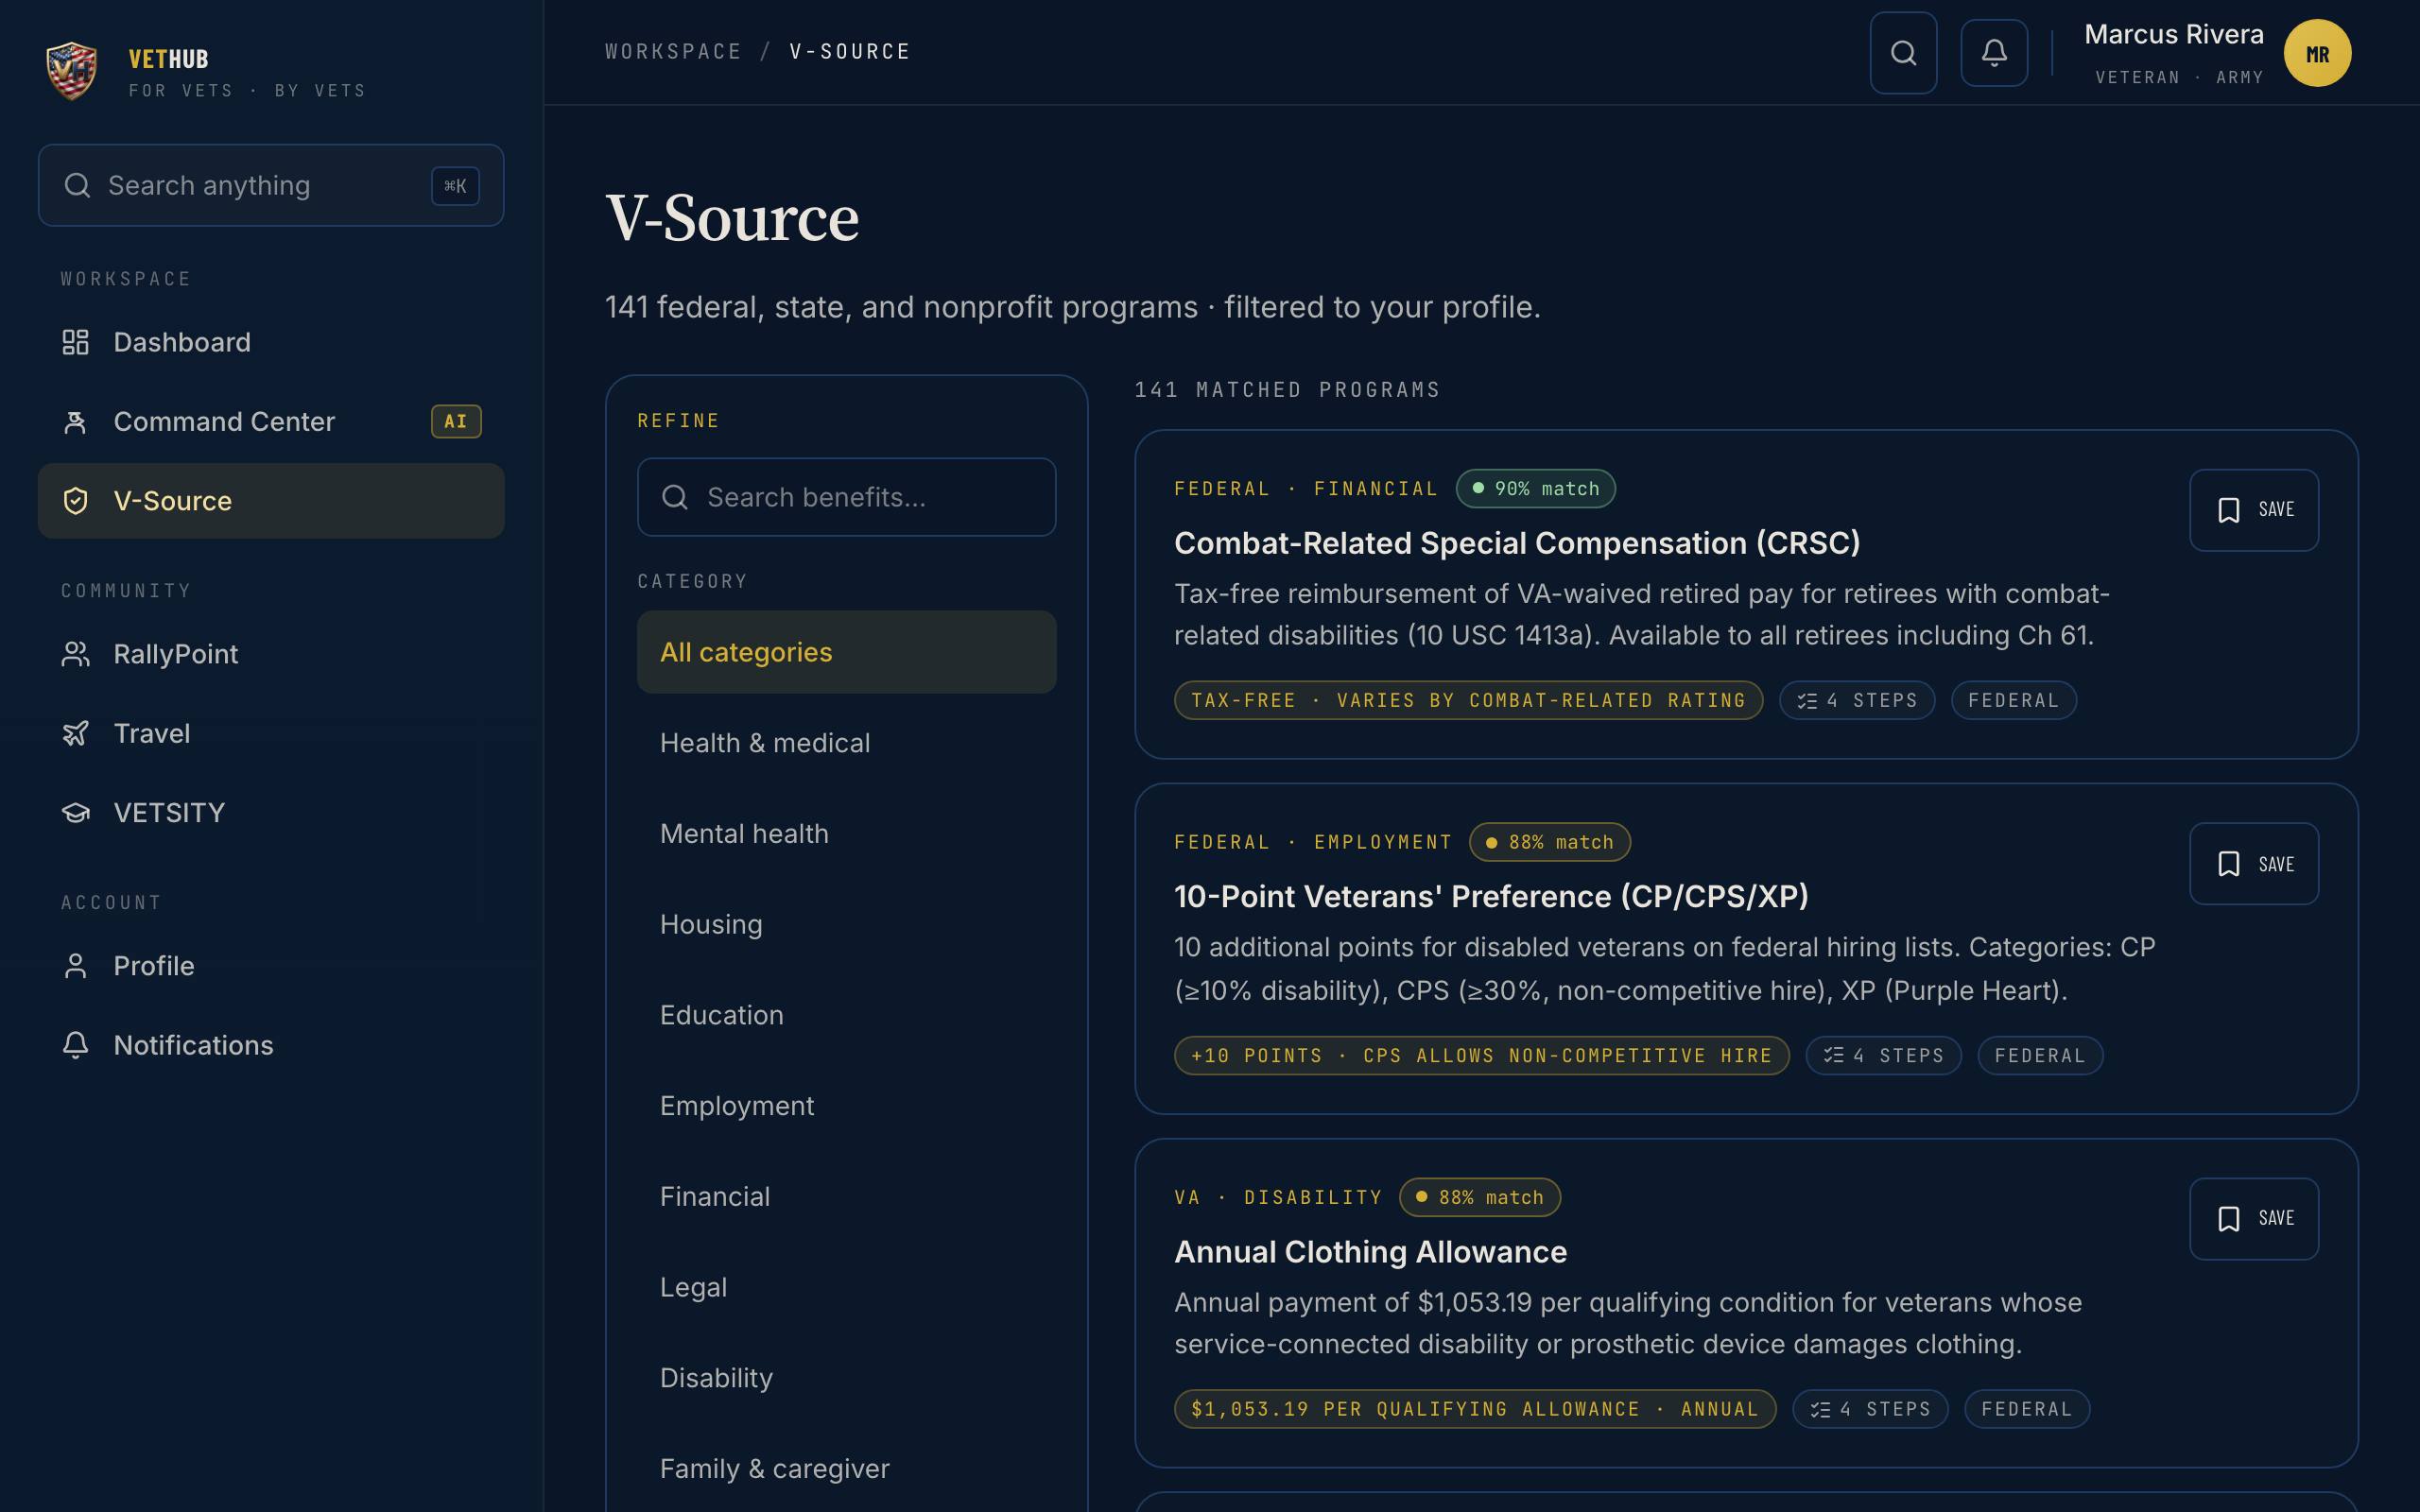The height and width of the screenshot is (1512, 2420).
Task: Filter by Legal category
Action: pos(847,1288)
